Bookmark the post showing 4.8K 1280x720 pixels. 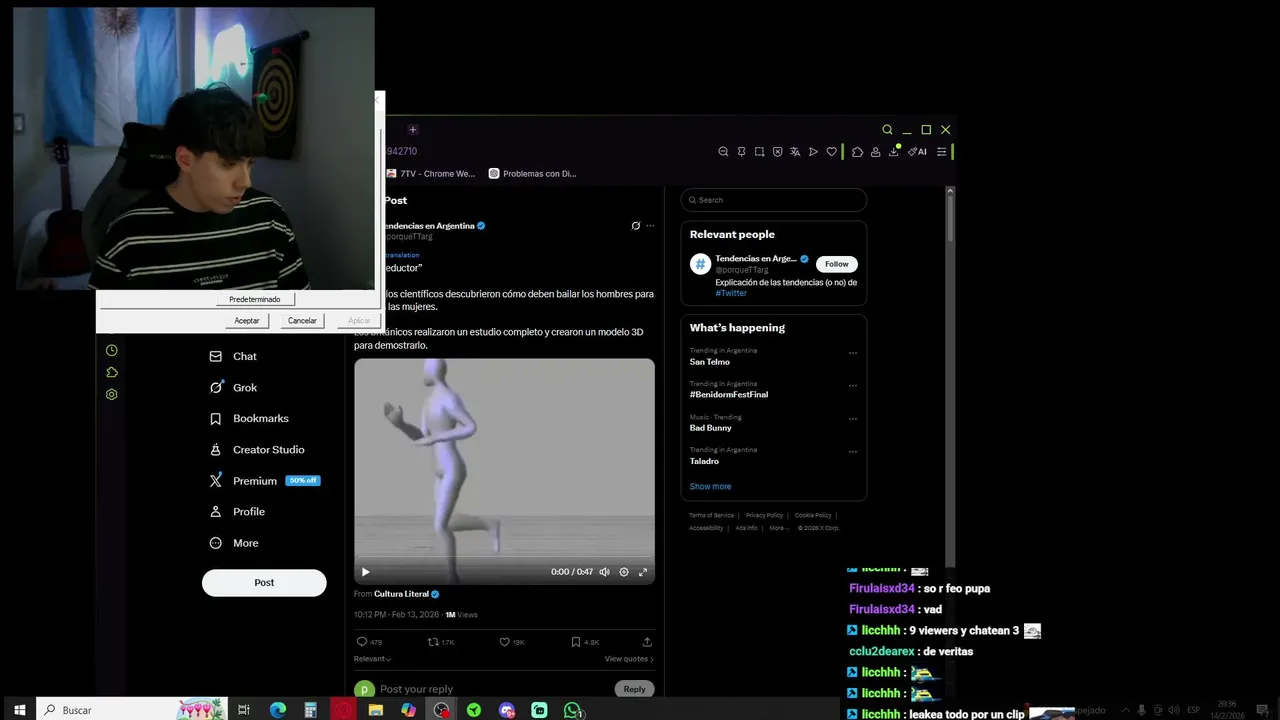coord(585,642)
